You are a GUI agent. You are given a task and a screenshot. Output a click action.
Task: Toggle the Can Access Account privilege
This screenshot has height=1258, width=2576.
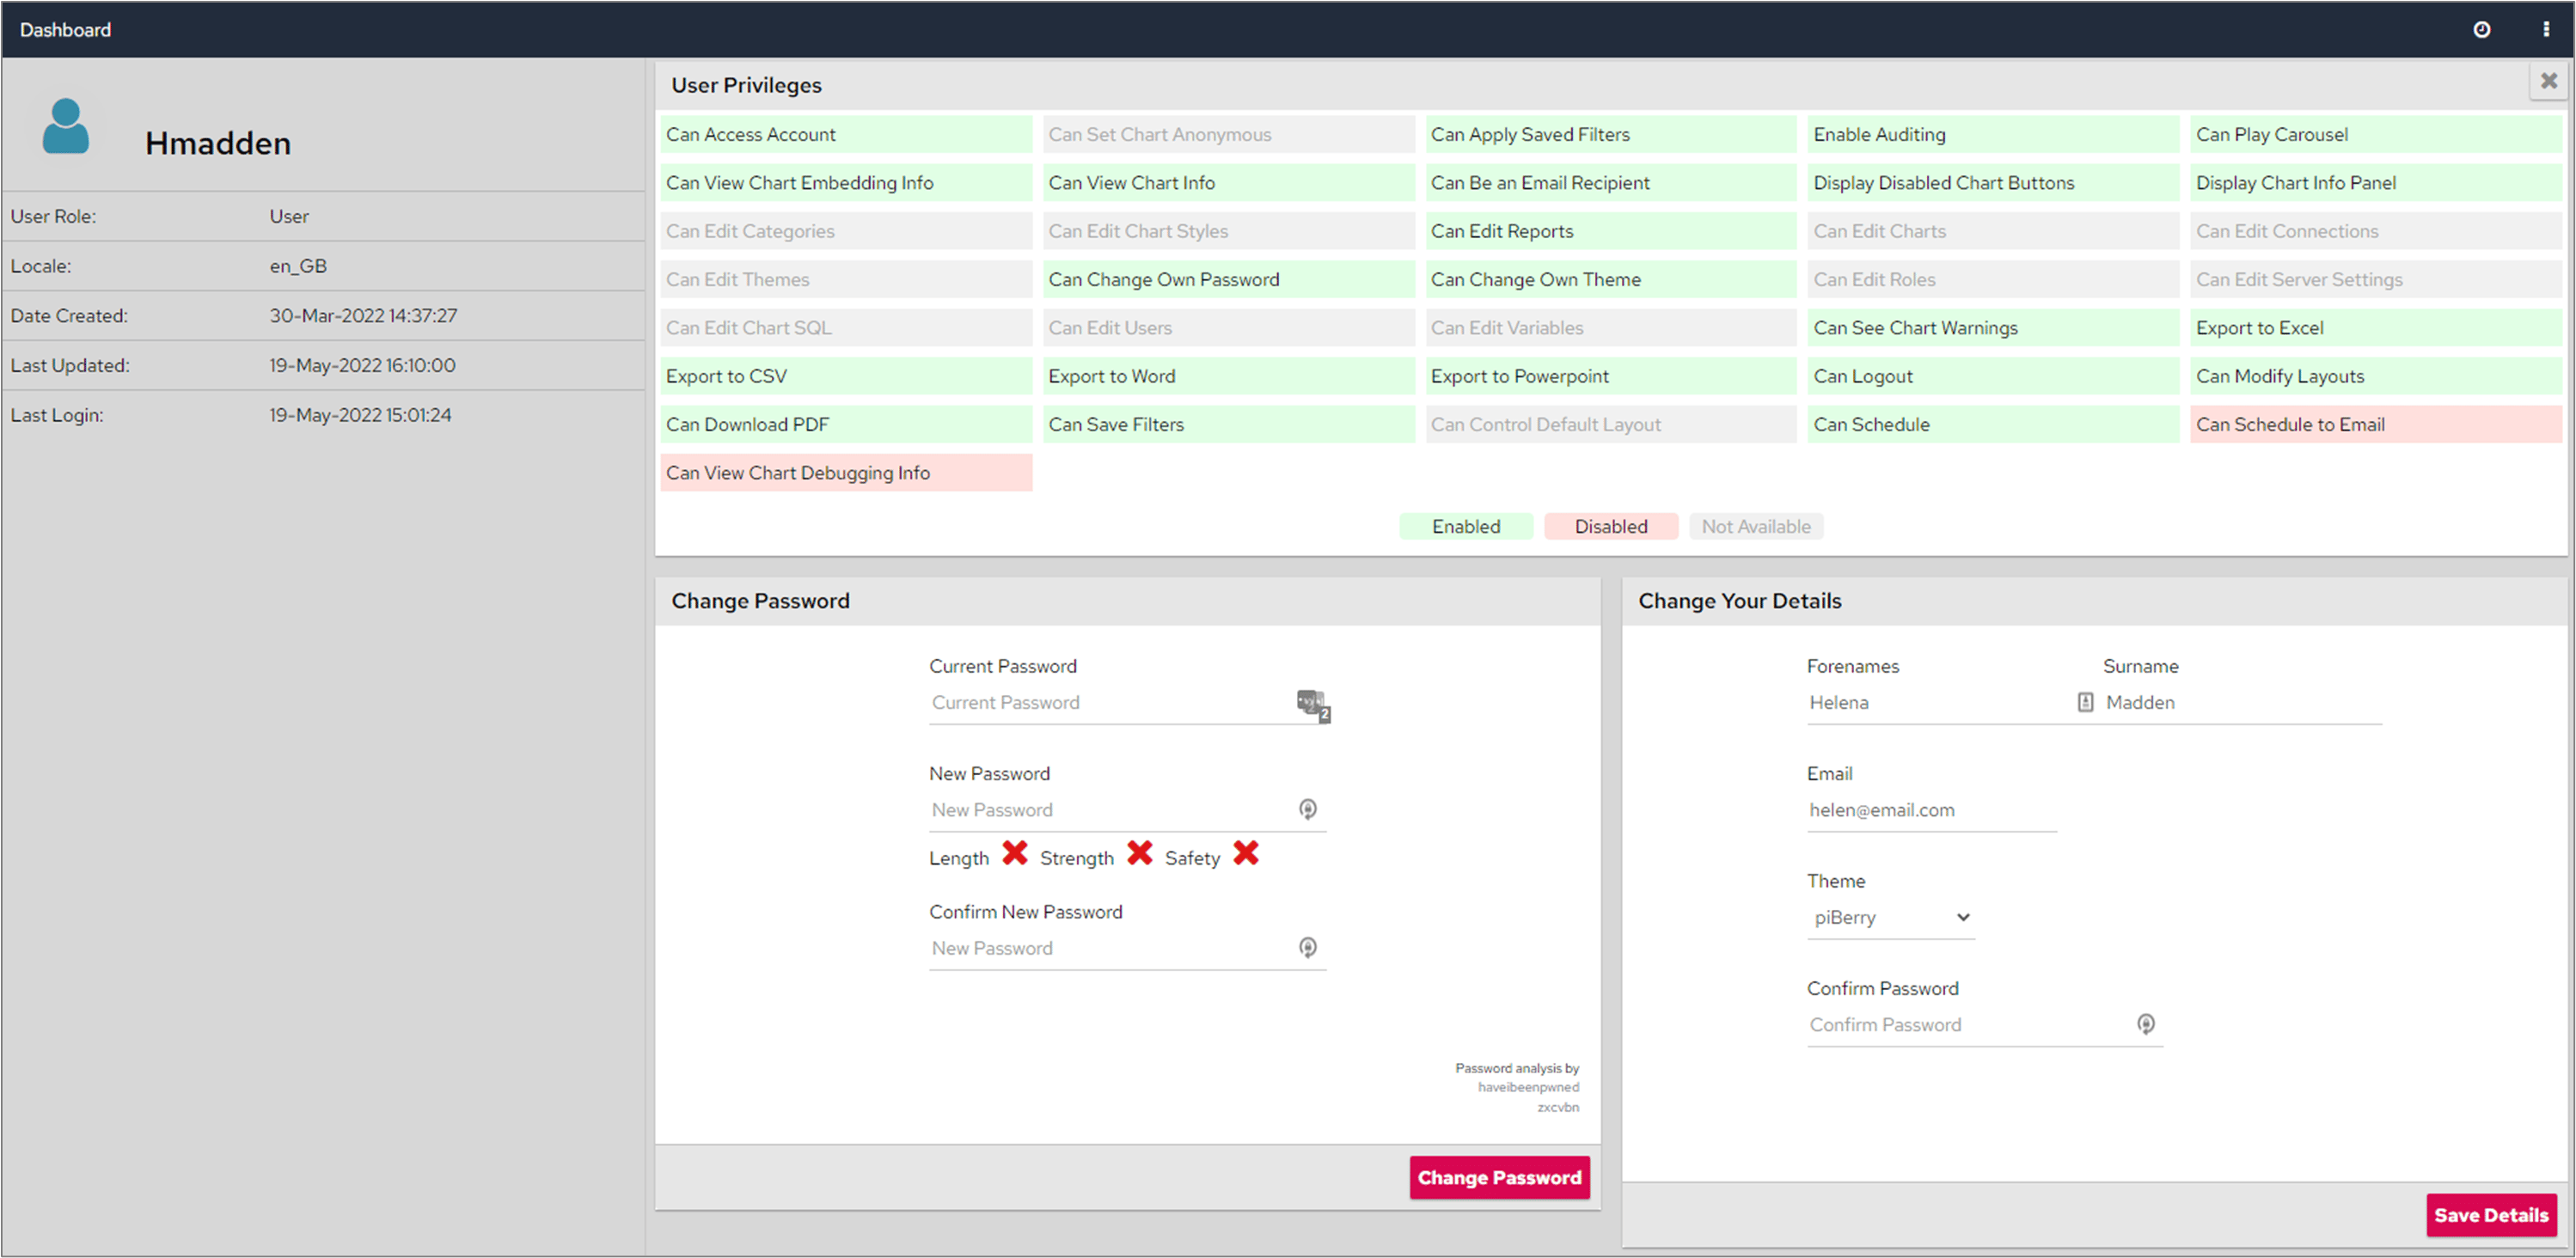[x=846, y=134]
